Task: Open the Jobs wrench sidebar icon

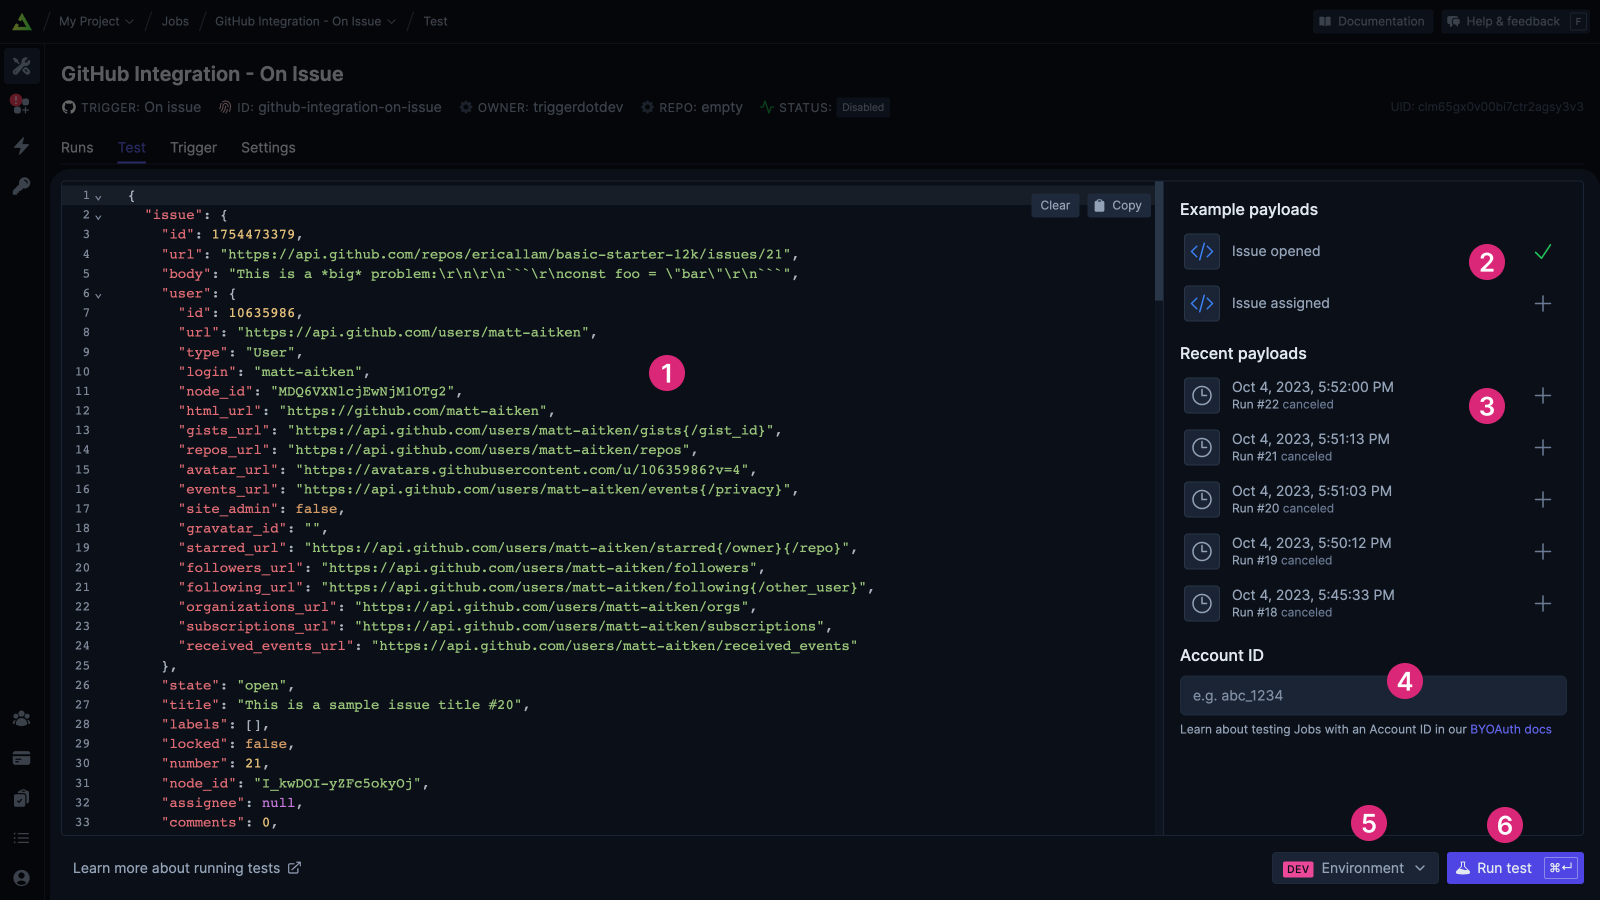Action: [x=21, y=66]
